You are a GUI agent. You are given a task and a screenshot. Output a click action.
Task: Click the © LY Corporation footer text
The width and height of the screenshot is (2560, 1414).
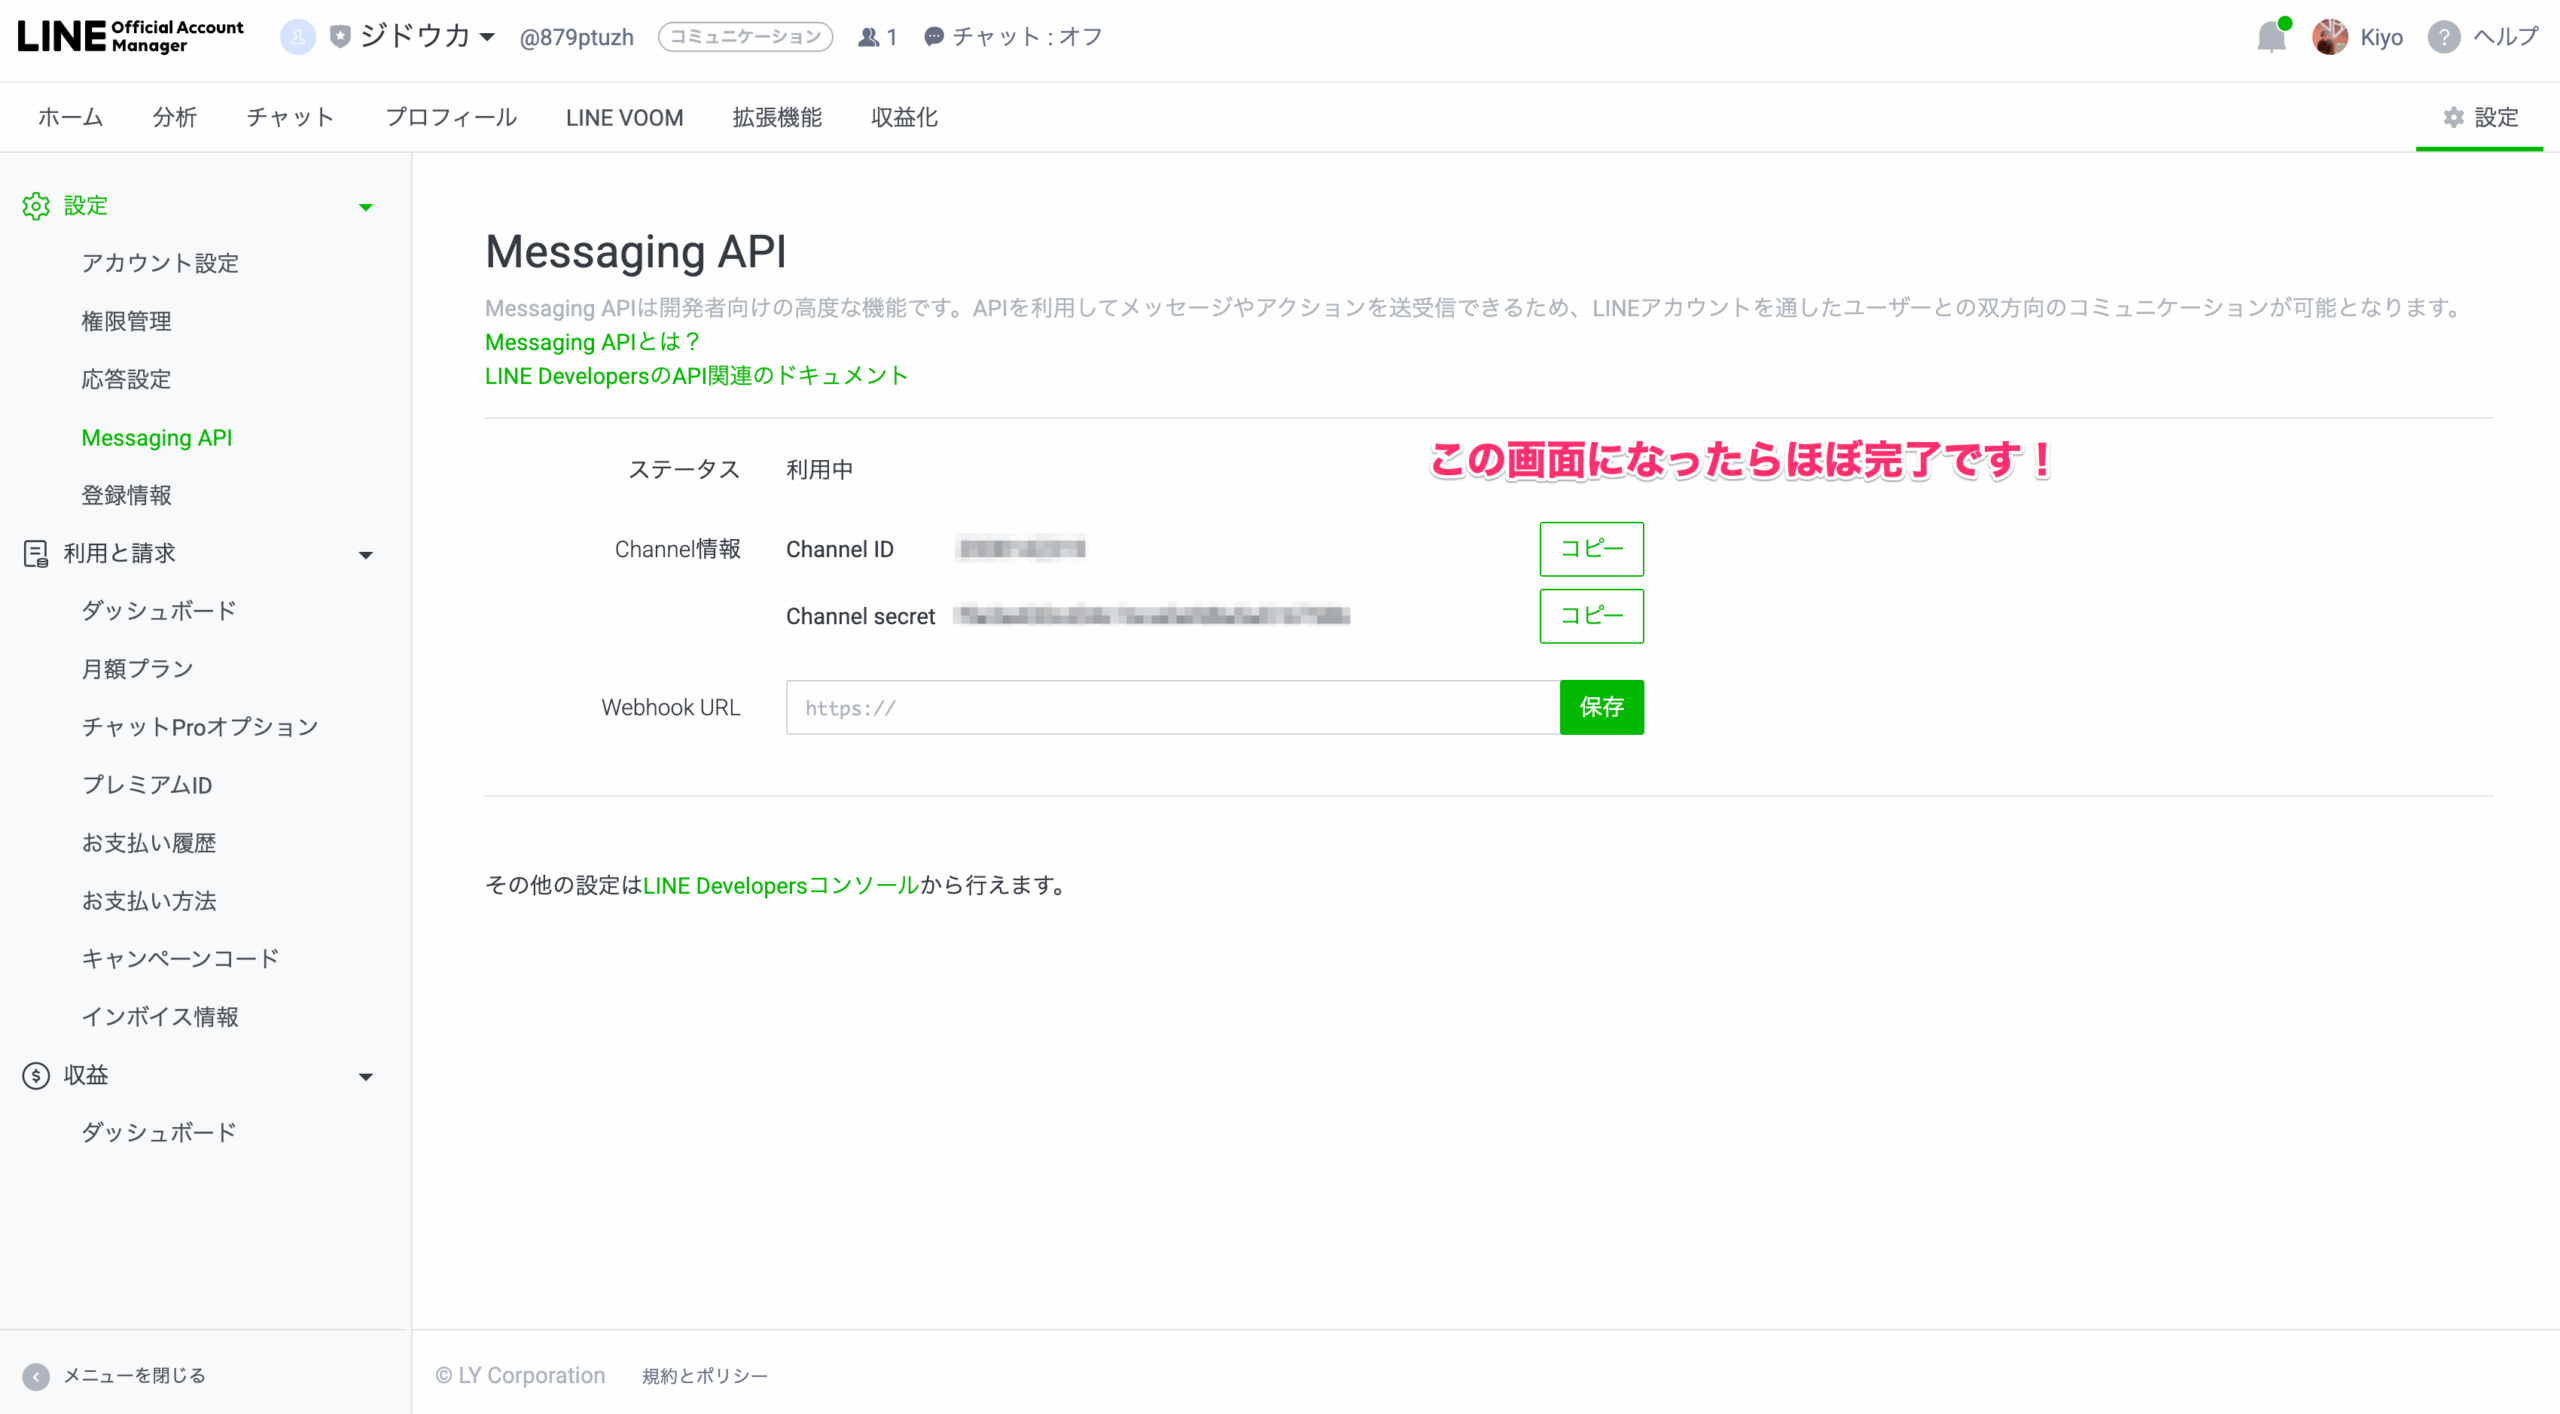point(520,1376)
